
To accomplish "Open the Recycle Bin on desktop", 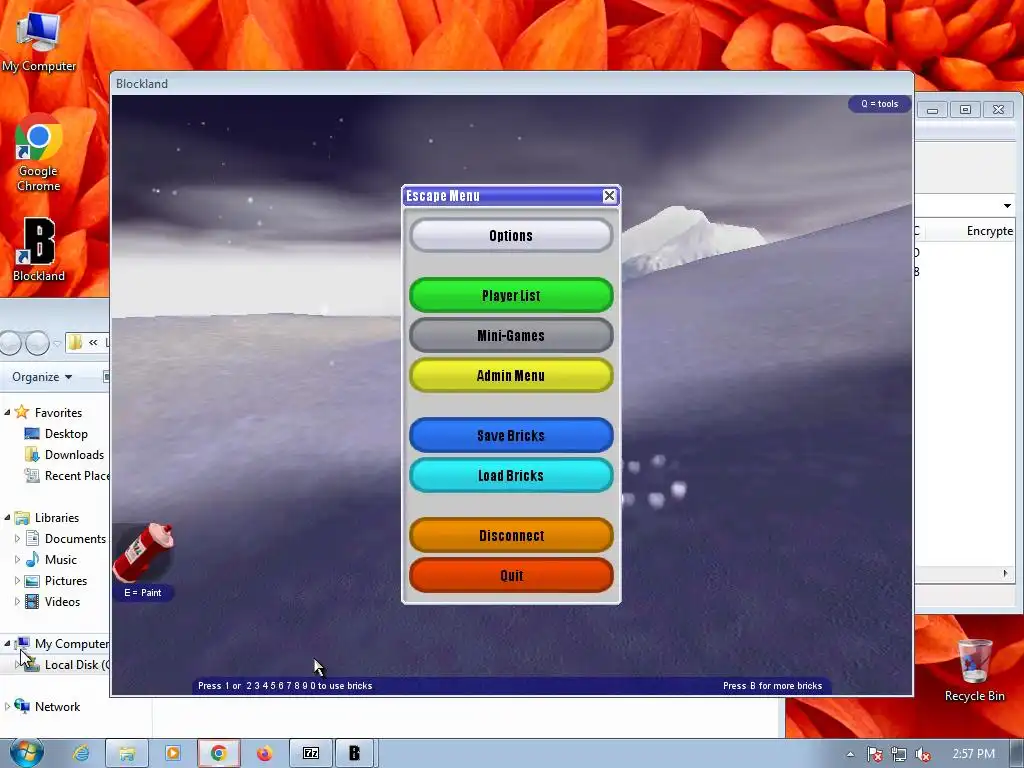I will coord(974,670).
